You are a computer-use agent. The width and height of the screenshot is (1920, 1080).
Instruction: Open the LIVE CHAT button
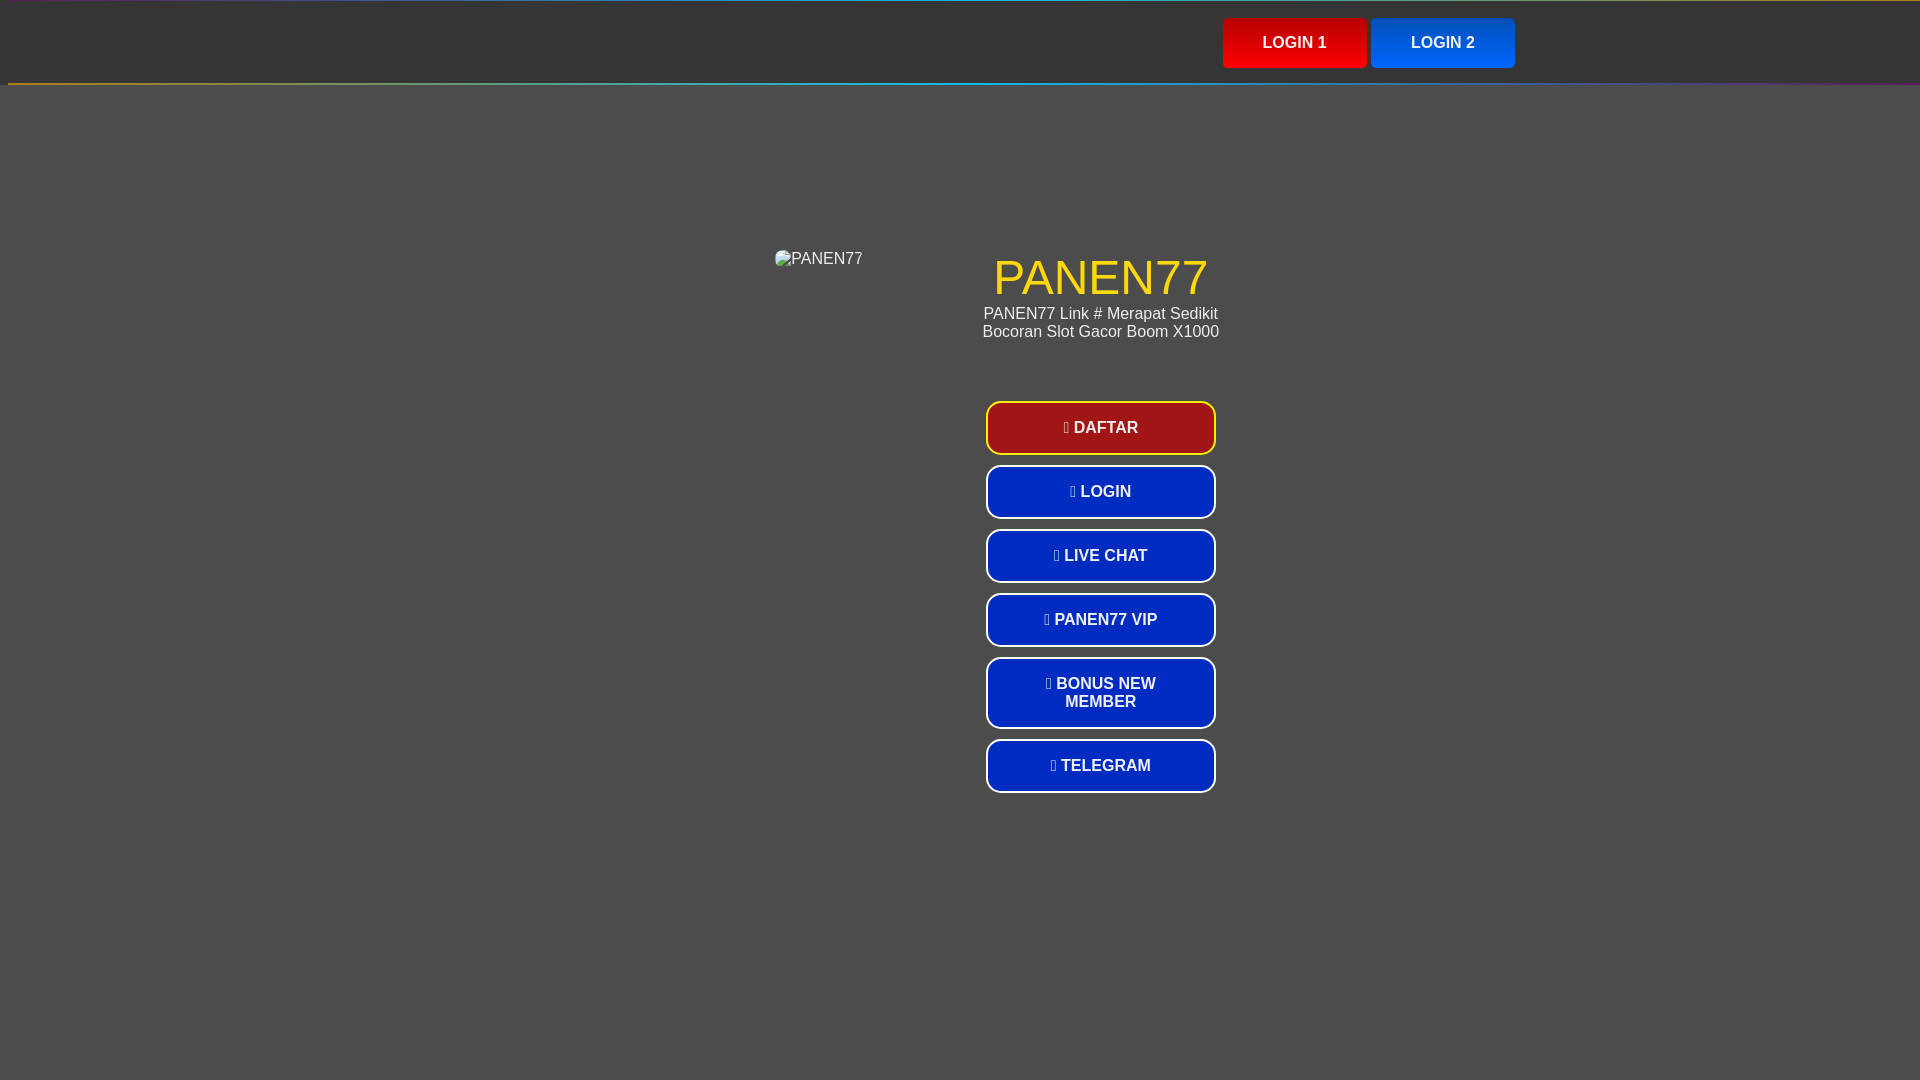point(1100,556)
